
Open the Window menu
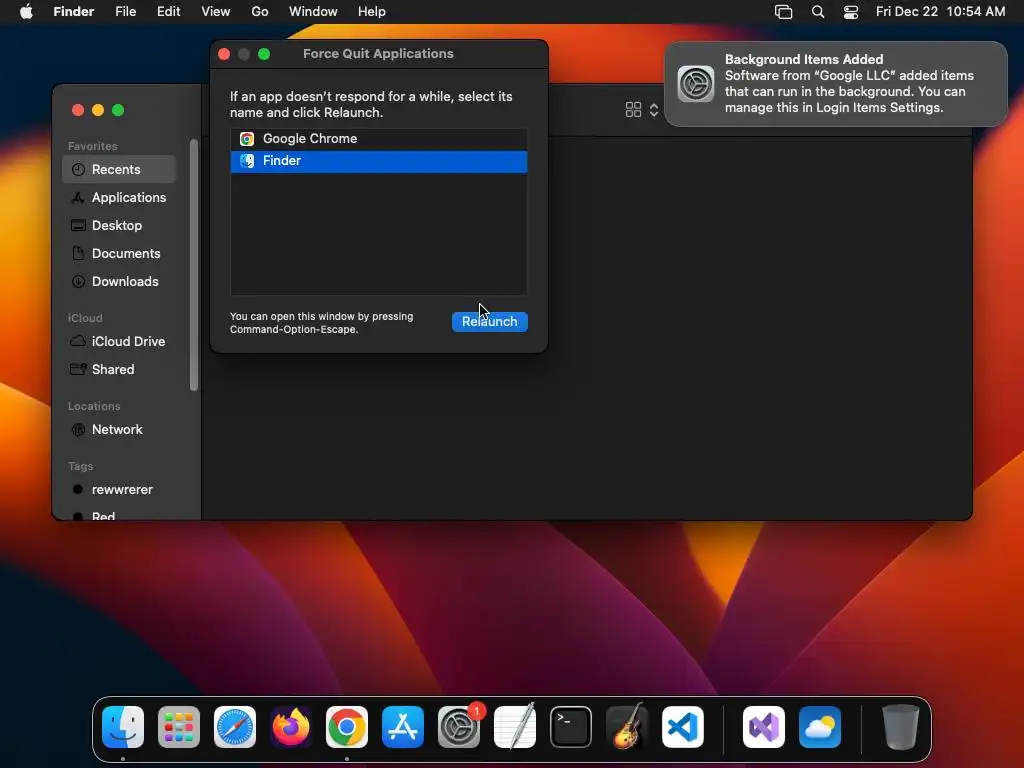click(313, 12)
